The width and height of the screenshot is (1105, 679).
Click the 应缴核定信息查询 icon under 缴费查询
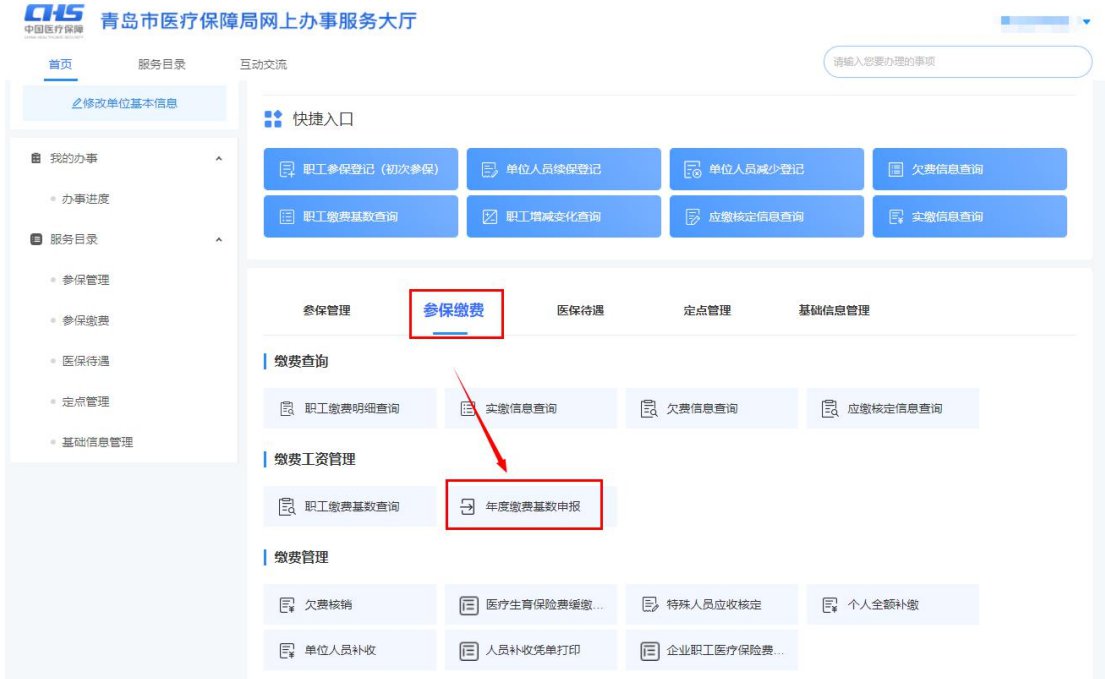tap(830, 409)
